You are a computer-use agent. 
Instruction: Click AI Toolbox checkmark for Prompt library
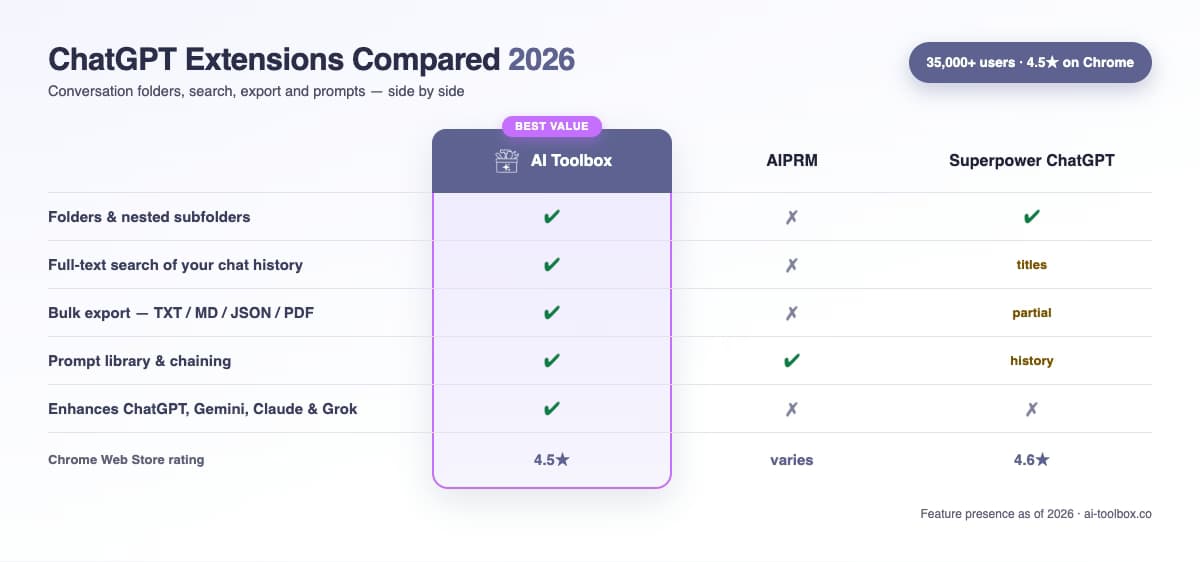(x=552, y=361)
